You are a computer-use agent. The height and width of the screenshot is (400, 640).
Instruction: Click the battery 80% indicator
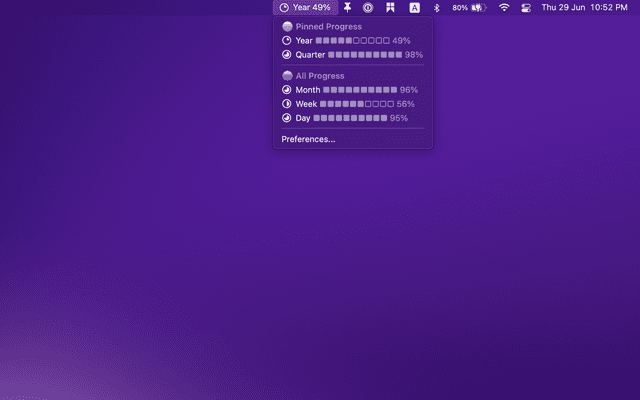click(468, 7)
